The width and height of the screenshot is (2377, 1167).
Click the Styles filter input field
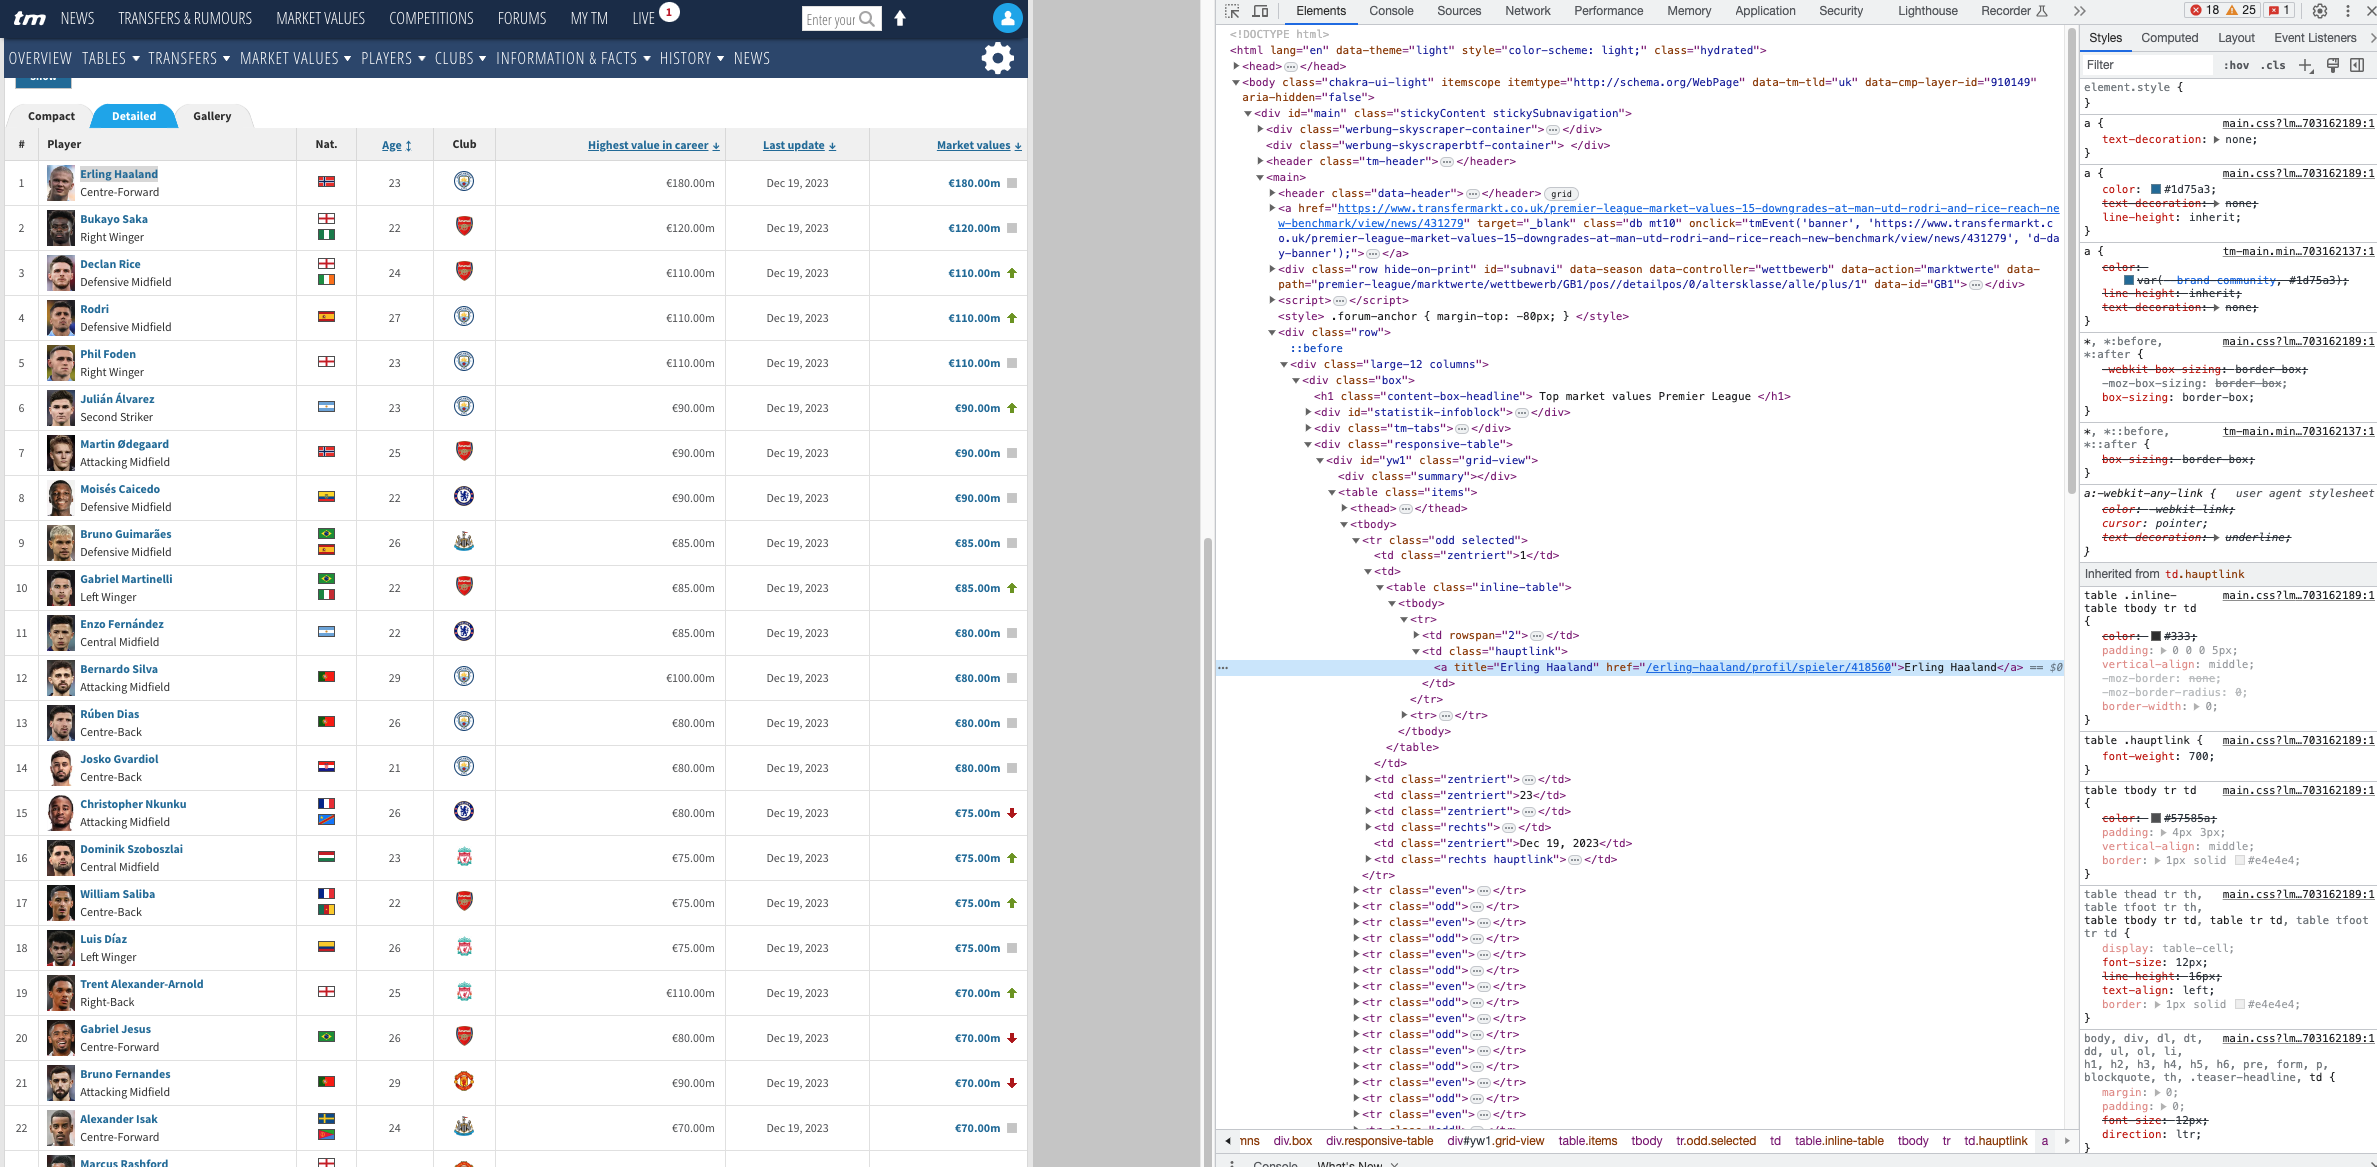point(2146,65)
